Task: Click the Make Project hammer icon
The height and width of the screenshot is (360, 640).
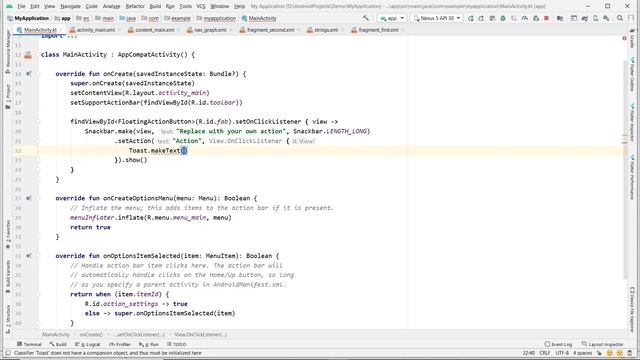Action: tap(366, 18)
